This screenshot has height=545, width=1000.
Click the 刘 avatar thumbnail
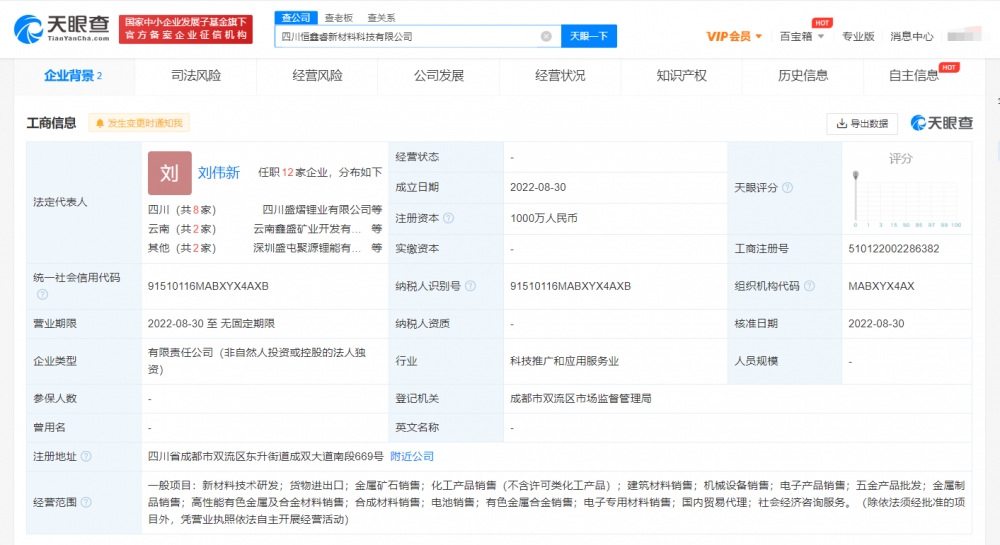click(x=170, y=173)
